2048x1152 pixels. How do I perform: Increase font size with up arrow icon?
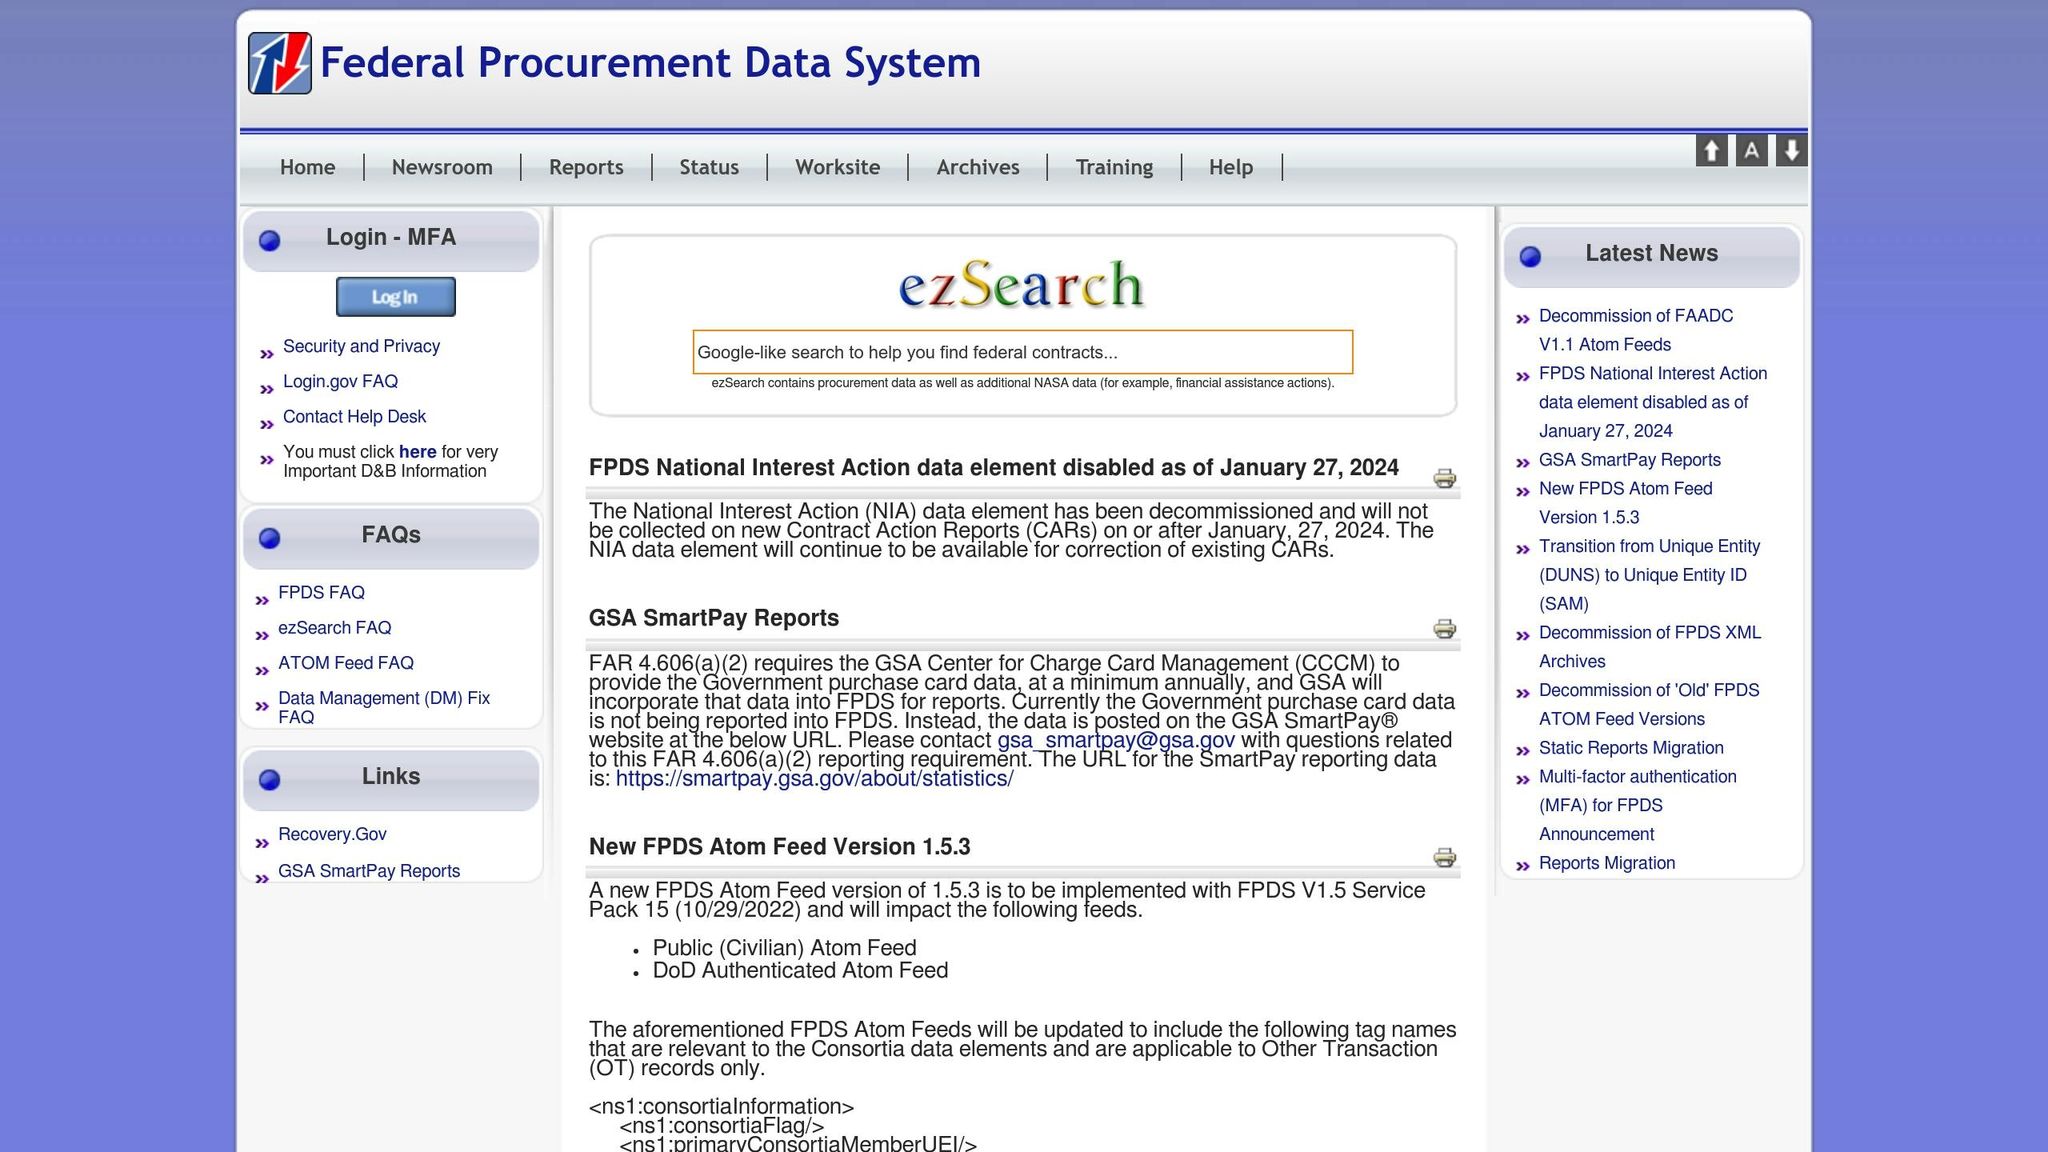pos(1711,151)
